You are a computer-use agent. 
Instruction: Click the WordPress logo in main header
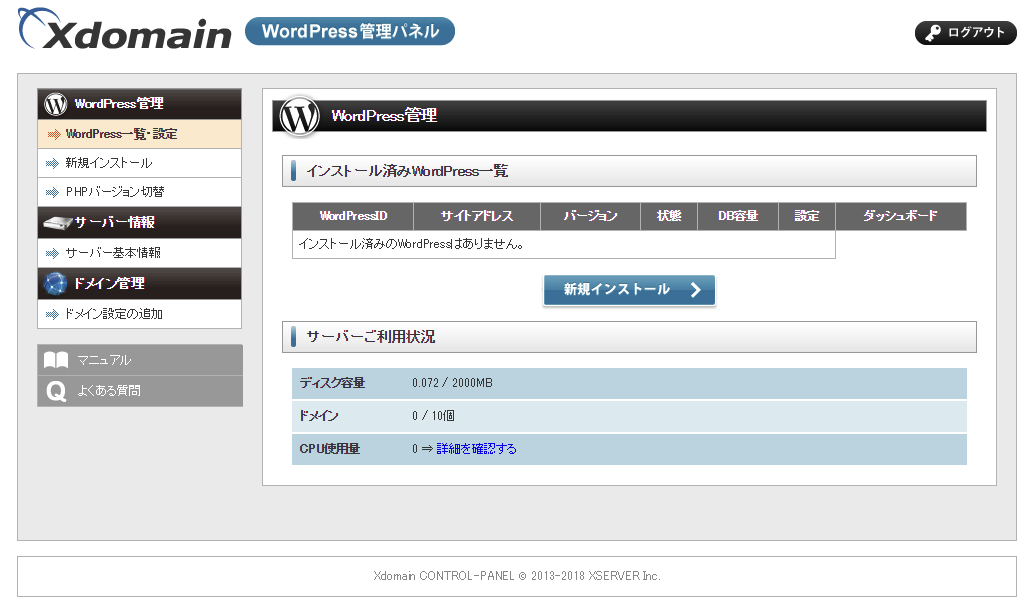coord(299,116)
